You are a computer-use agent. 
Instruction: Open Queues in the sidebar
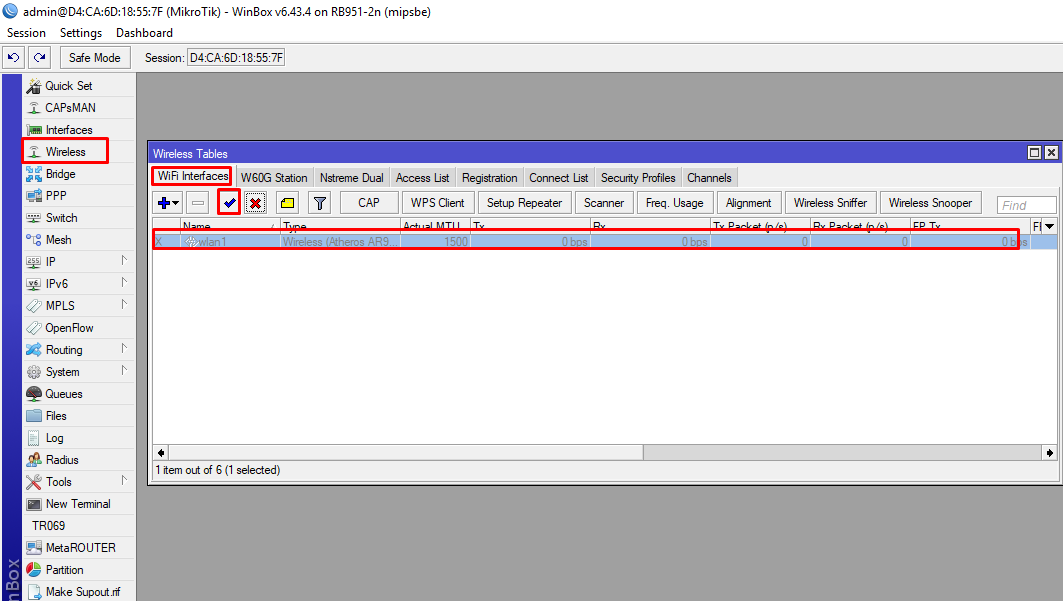pyautogui.click(x=79, y=394)
